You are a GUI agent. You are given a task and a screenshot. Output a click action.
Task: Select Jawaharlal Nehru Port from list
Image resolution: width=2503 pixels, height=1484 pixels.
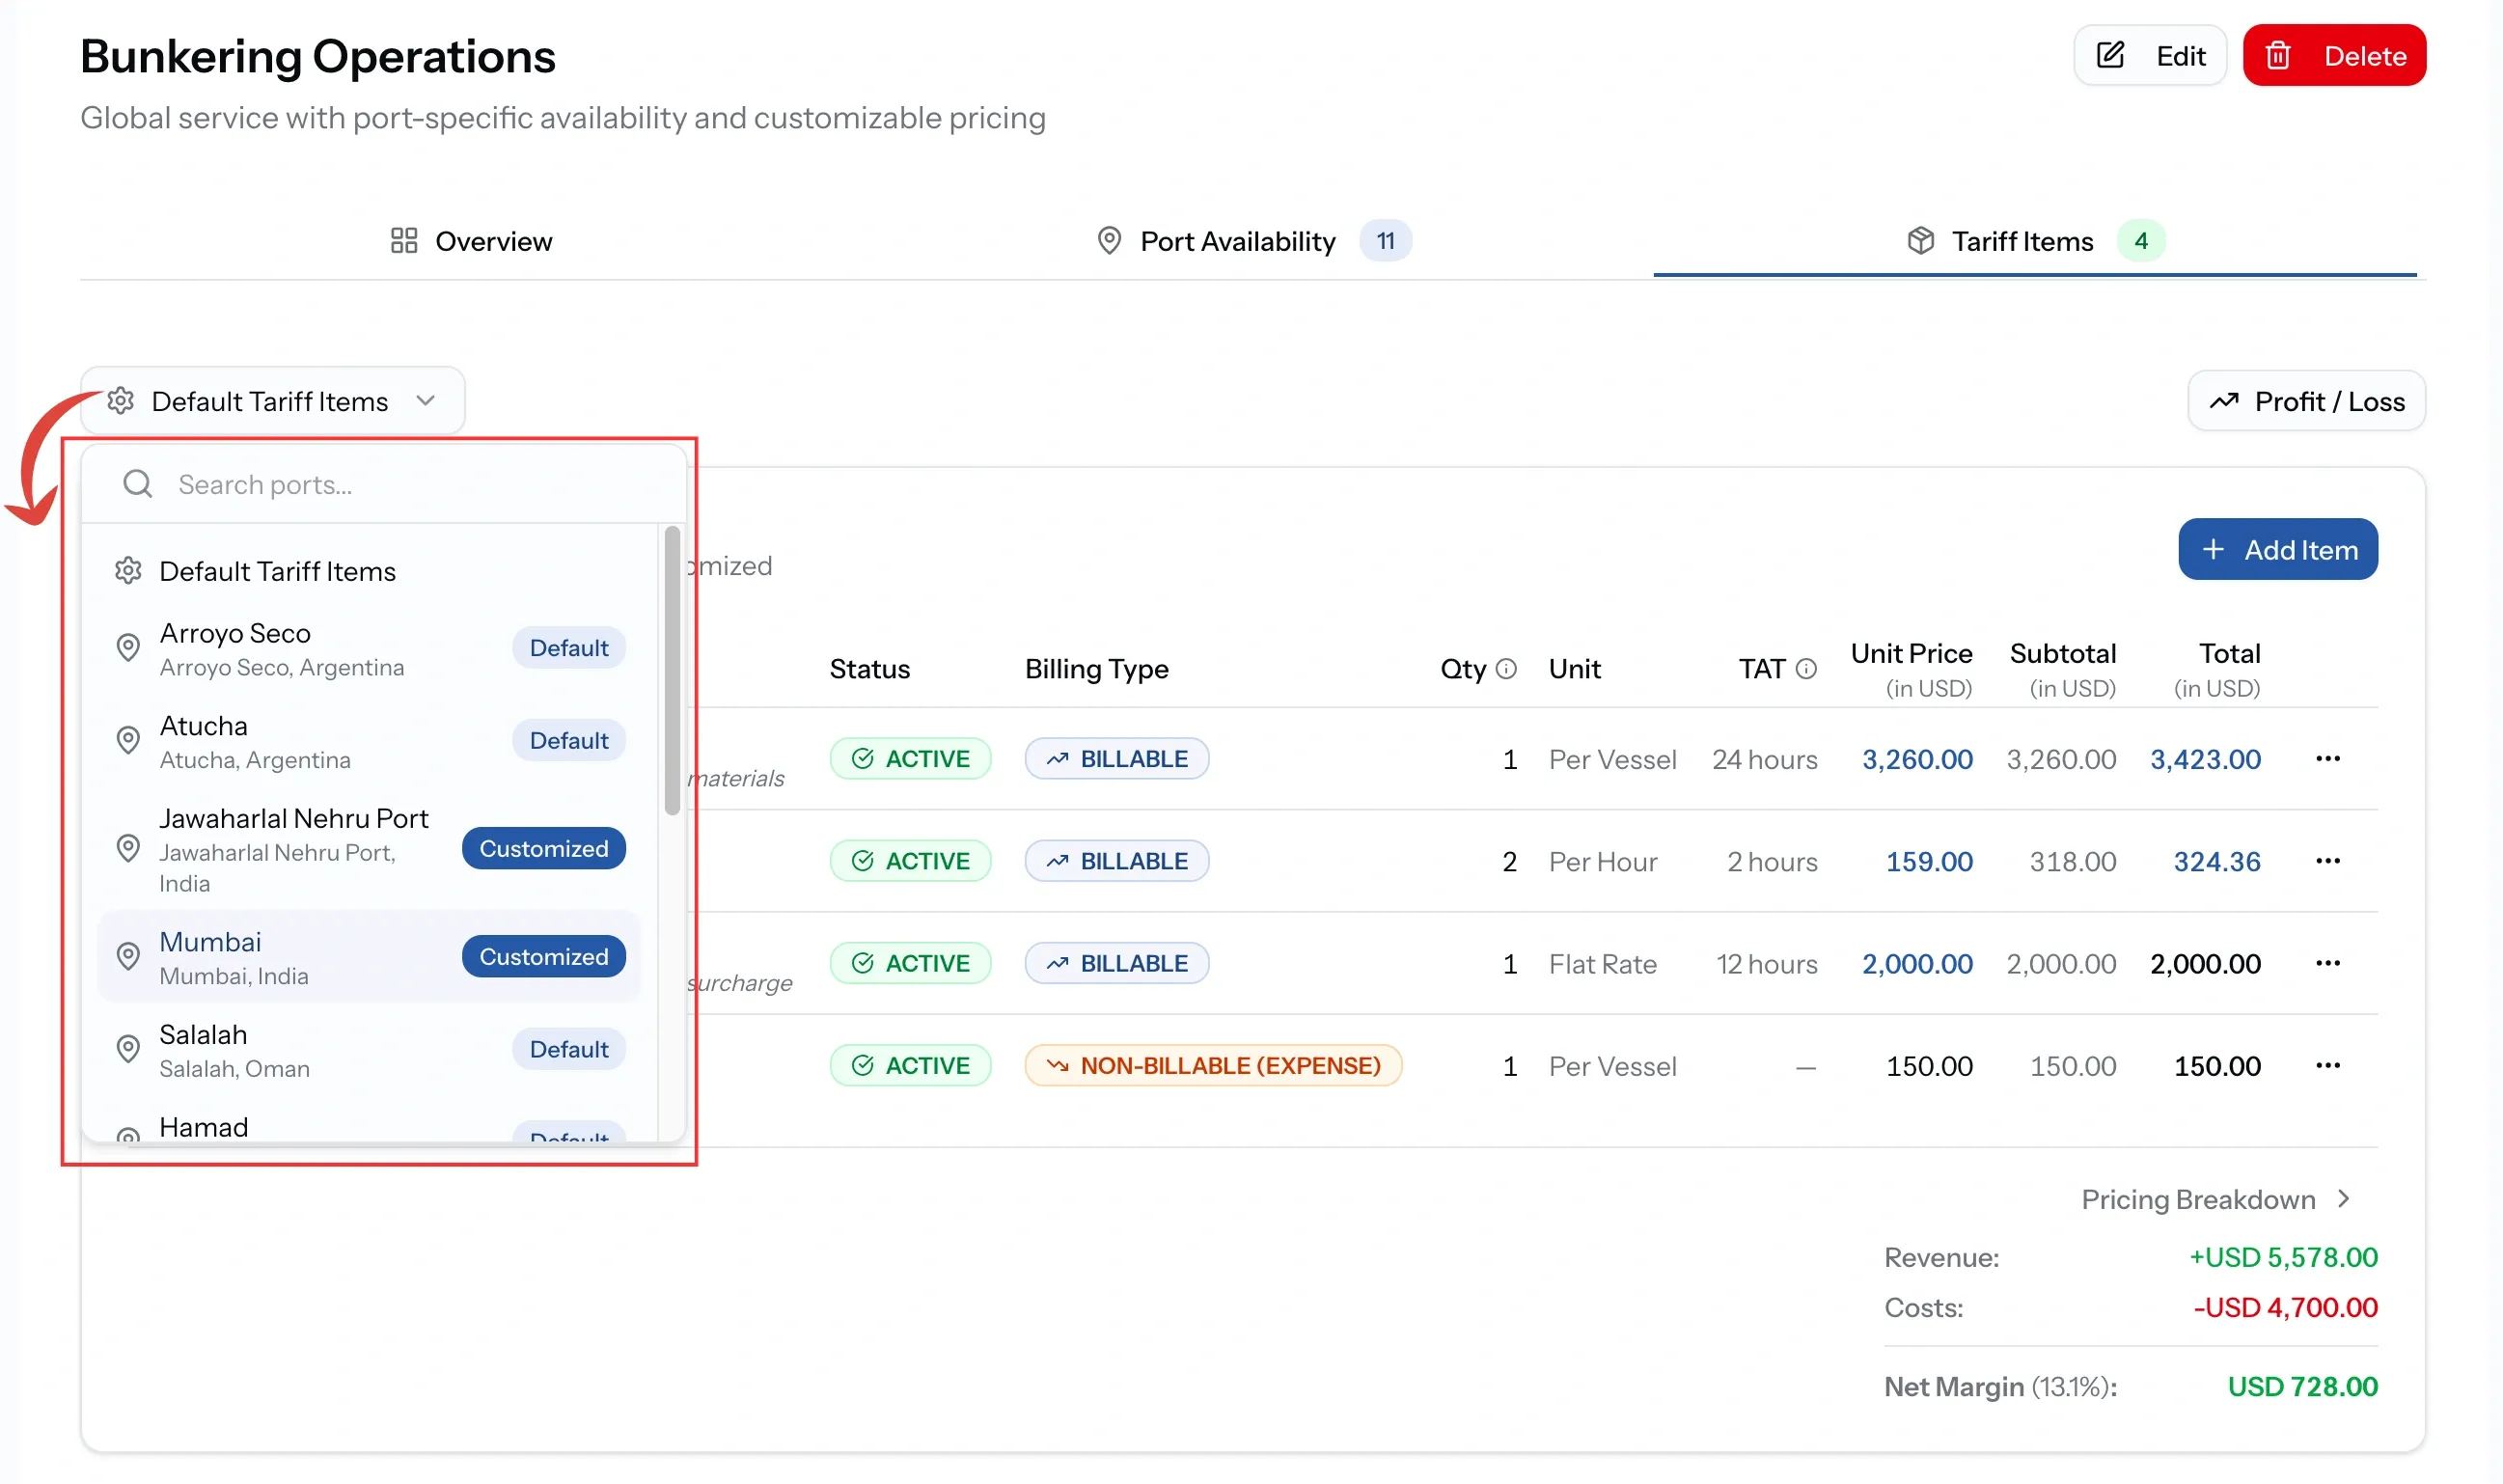click(x=370, y=849)
